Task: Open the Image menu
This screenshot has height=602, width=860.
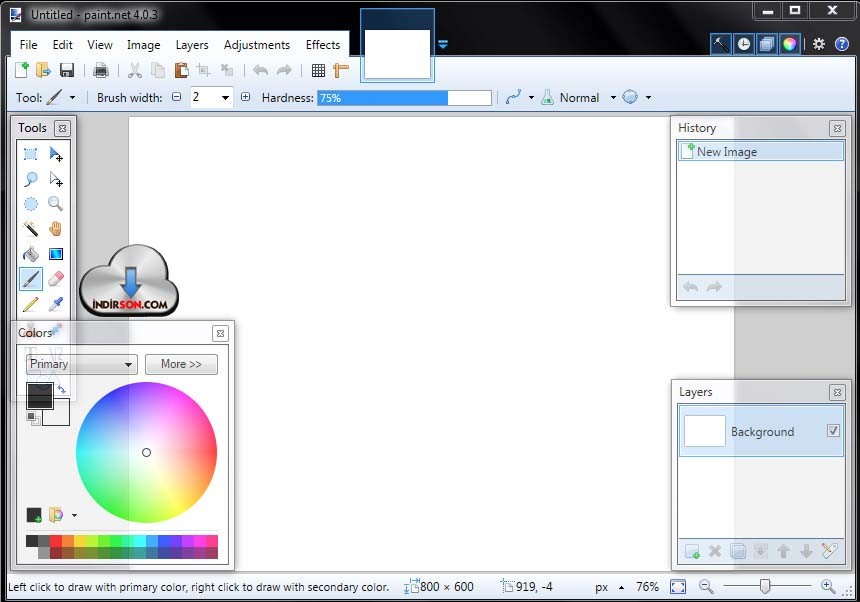Action: point(144,45)
